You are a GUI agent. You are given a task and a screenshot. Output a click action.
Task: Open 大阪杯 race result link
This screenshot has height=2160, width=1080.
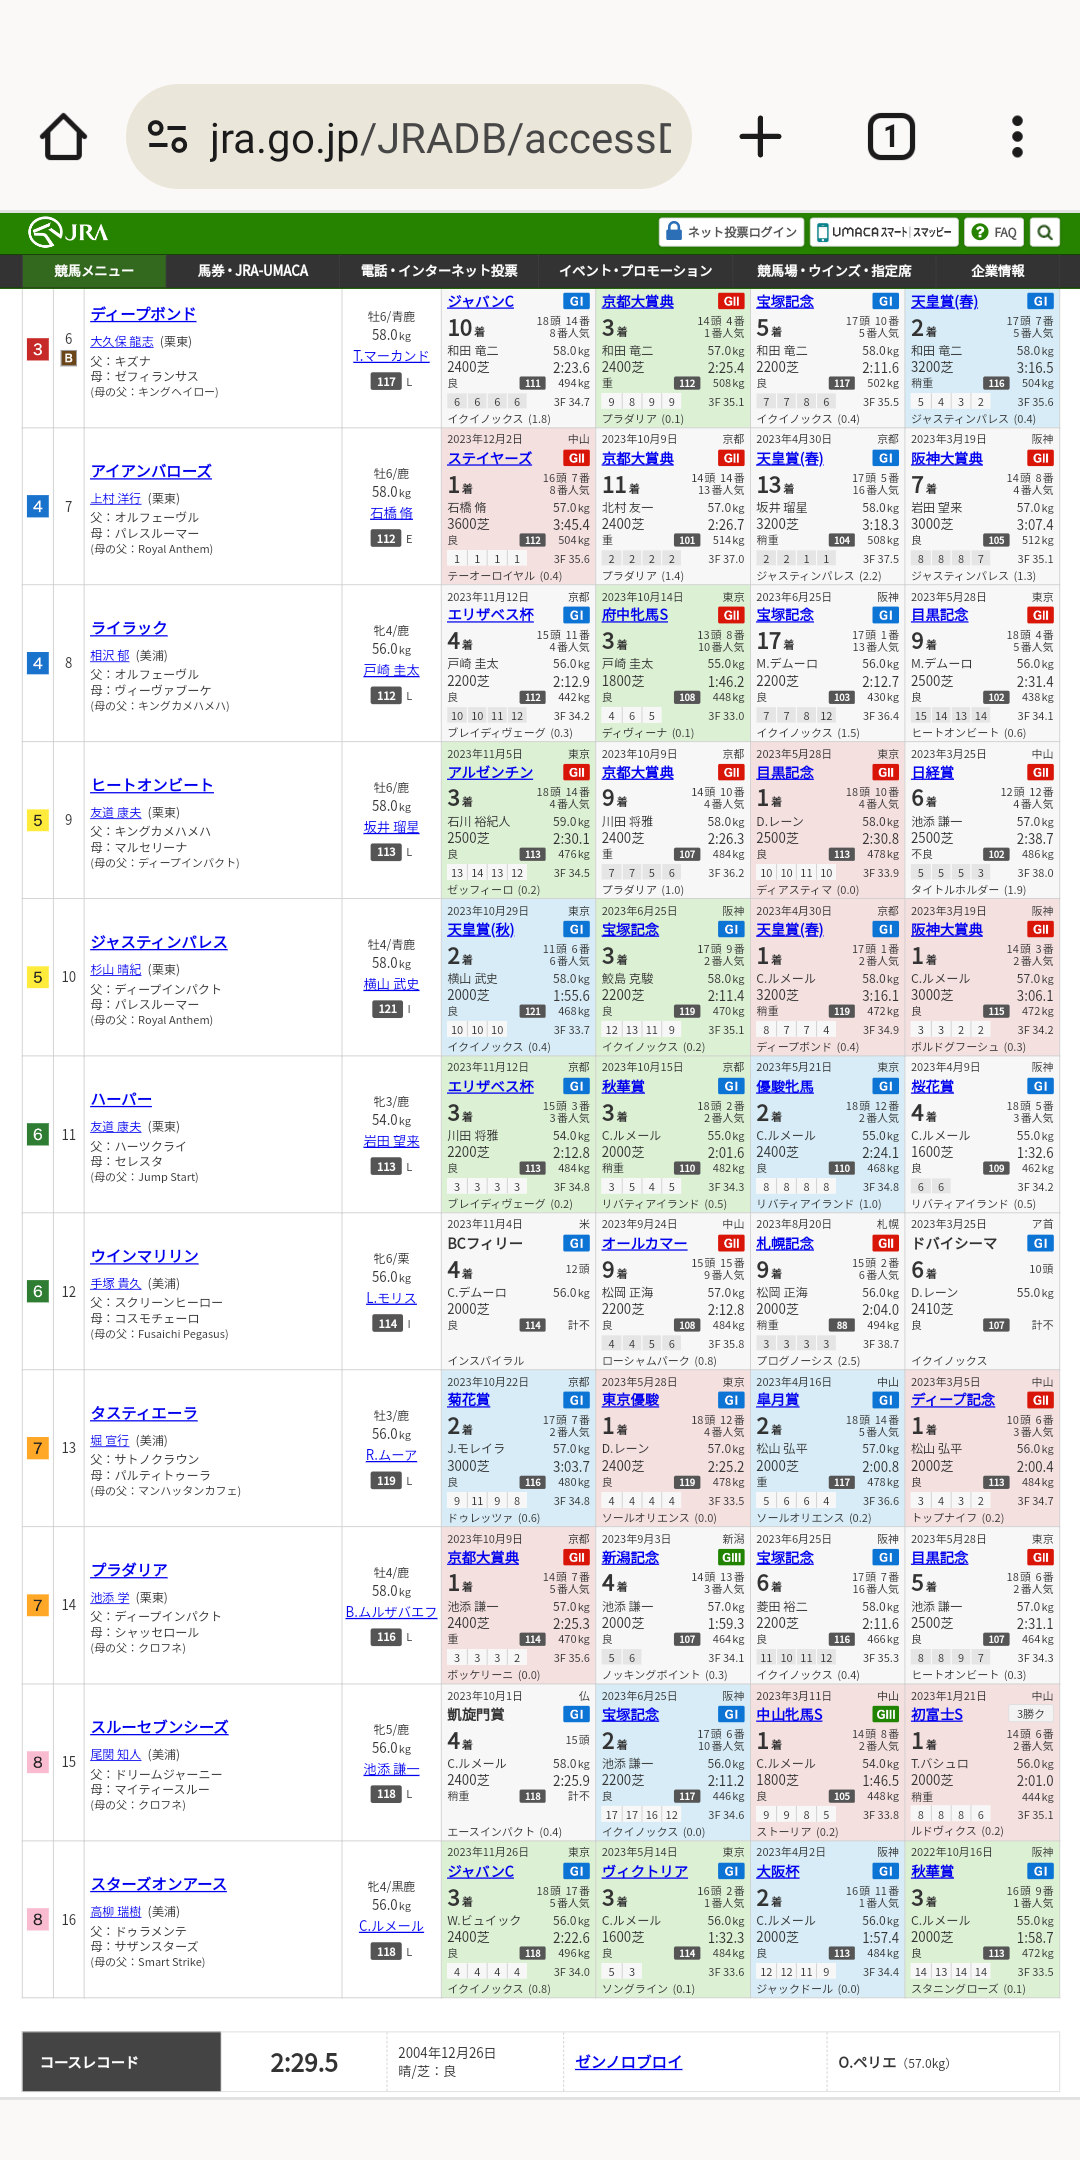point(777,1871)
